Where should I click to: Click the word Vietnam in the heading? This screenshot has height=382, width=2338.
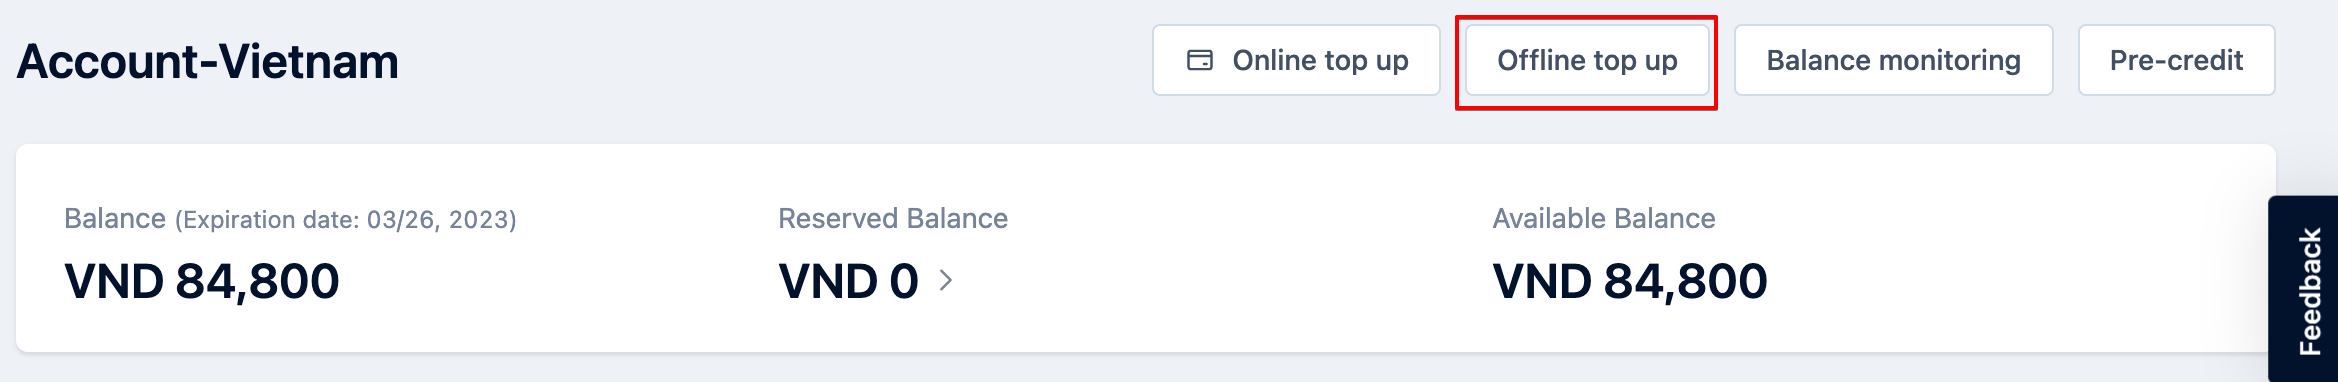(x=309, y=62)
